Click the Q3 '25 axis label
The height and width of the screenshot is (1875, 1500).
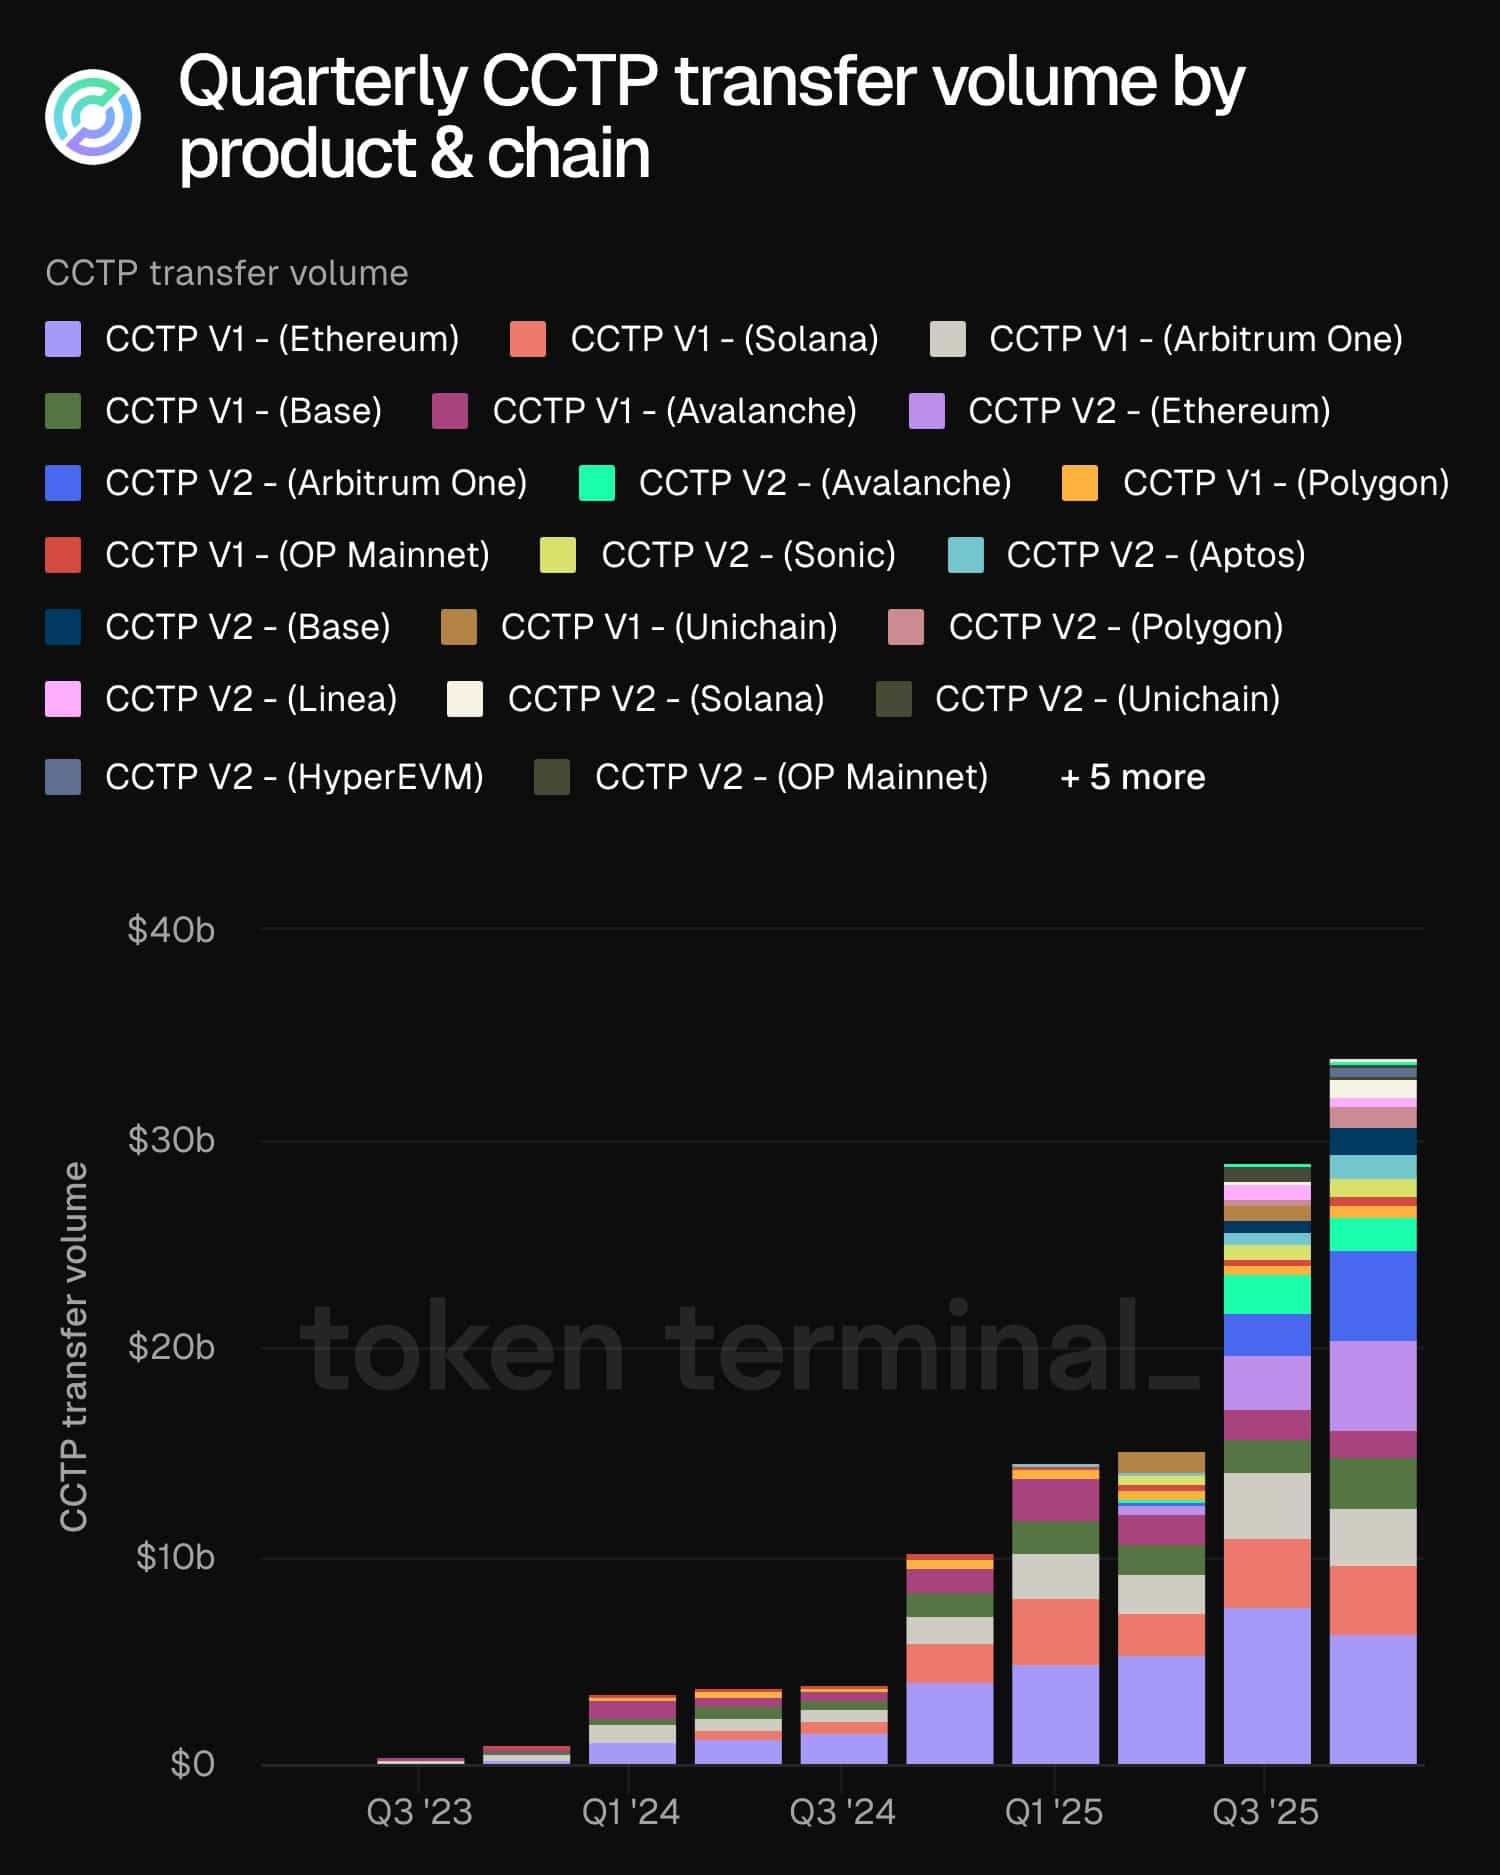pyautogui.click(x=1265, y=1812)
